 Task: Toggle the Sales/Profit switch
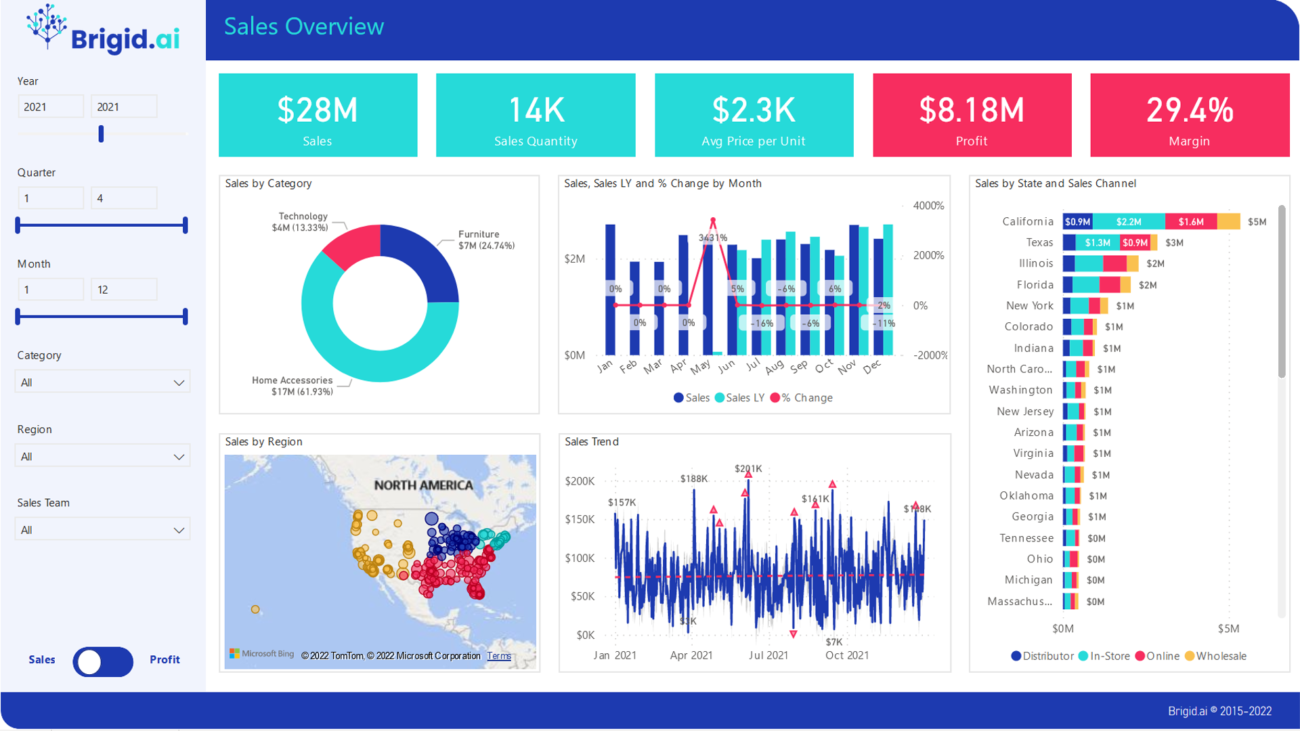point(103,661)
